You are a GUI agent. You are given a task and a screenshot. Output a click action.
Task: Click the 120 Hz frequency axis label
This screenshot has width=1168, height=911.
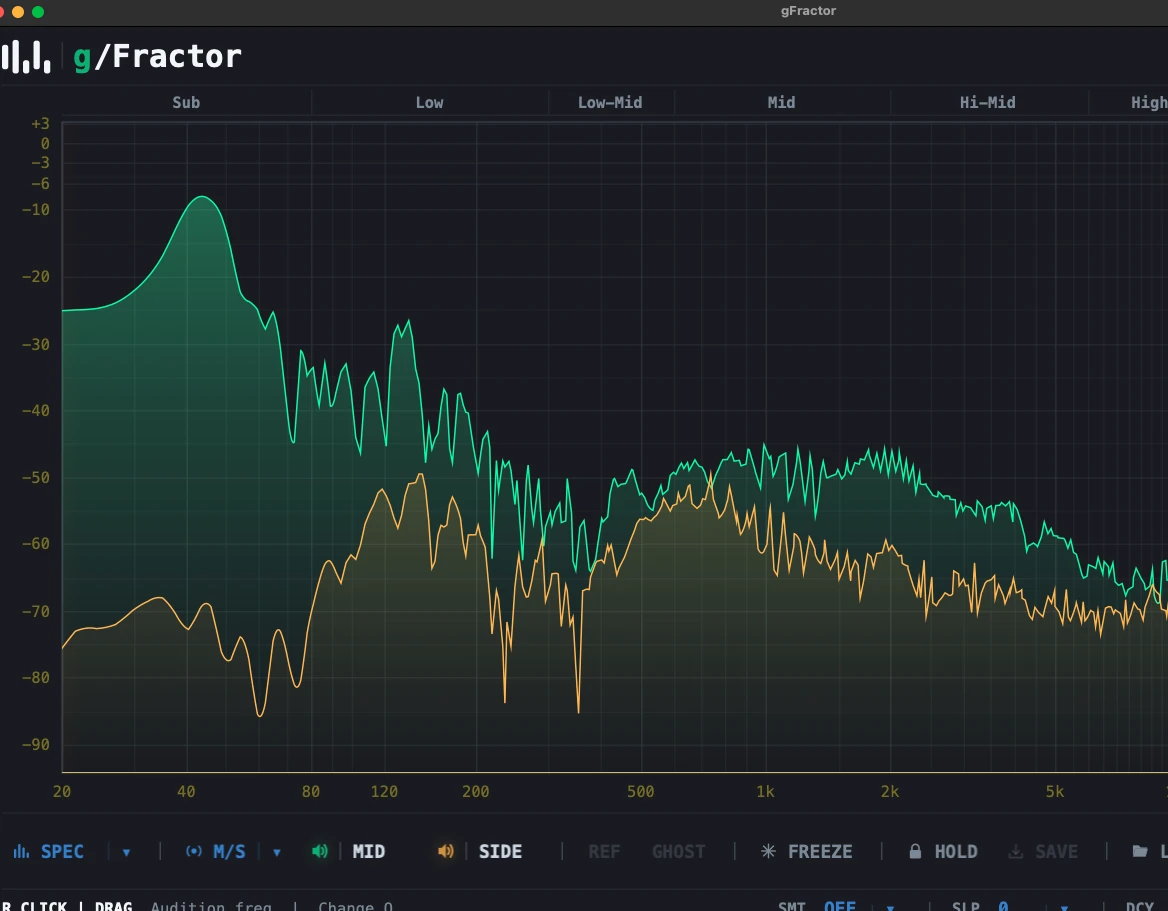384,791
